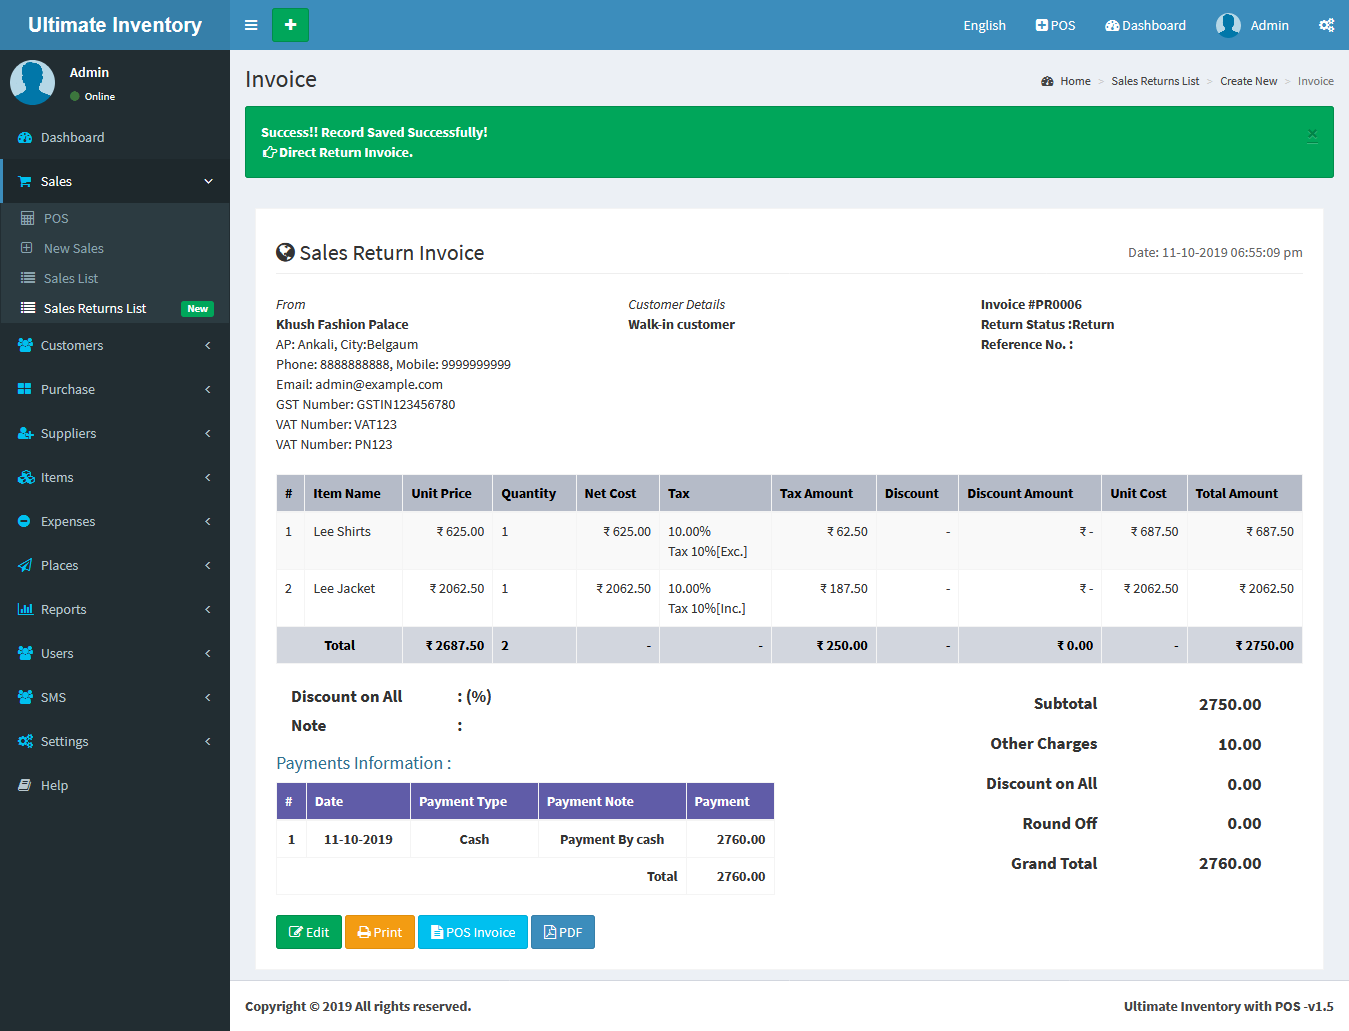Print the sales return invoice

pos(380,932)
